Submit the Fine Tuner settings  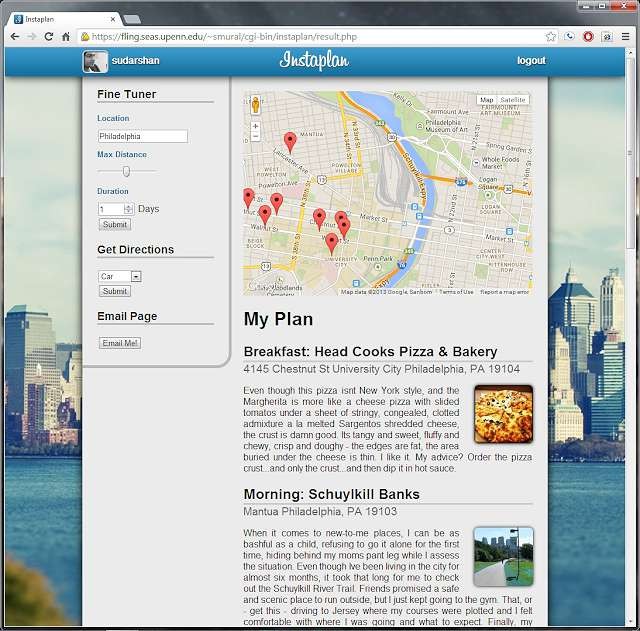[x=115, y=224]
